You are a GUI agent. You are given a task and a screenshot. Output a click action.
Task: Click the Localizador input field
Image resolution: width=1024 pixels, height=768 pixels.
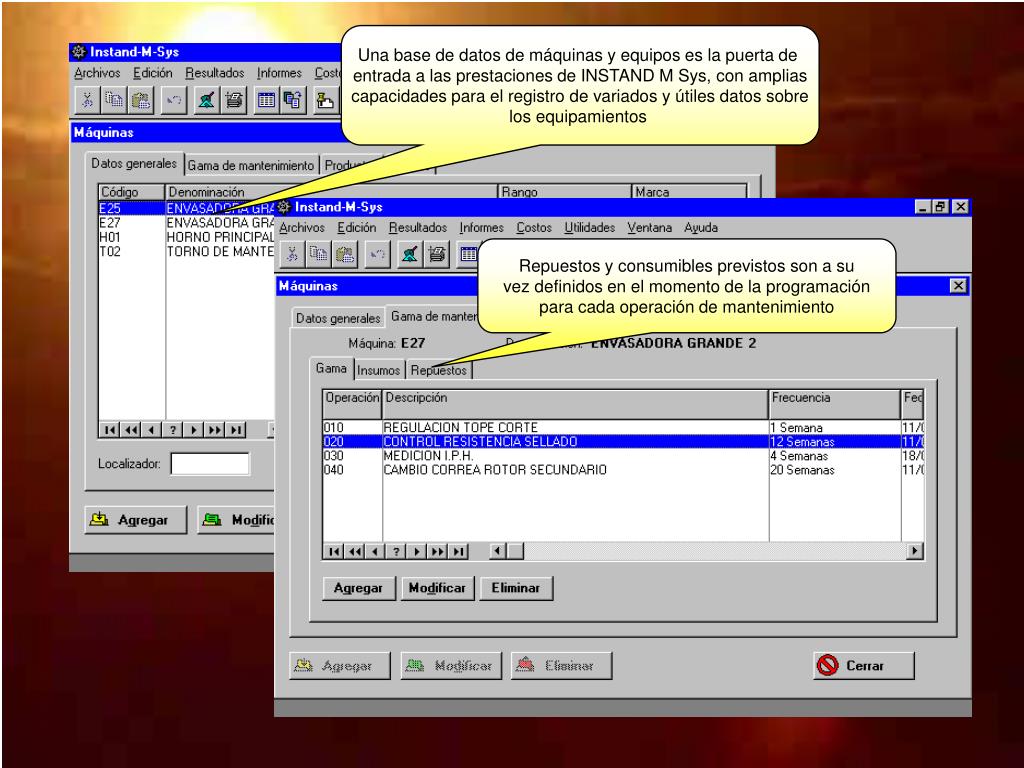[210, 464]
